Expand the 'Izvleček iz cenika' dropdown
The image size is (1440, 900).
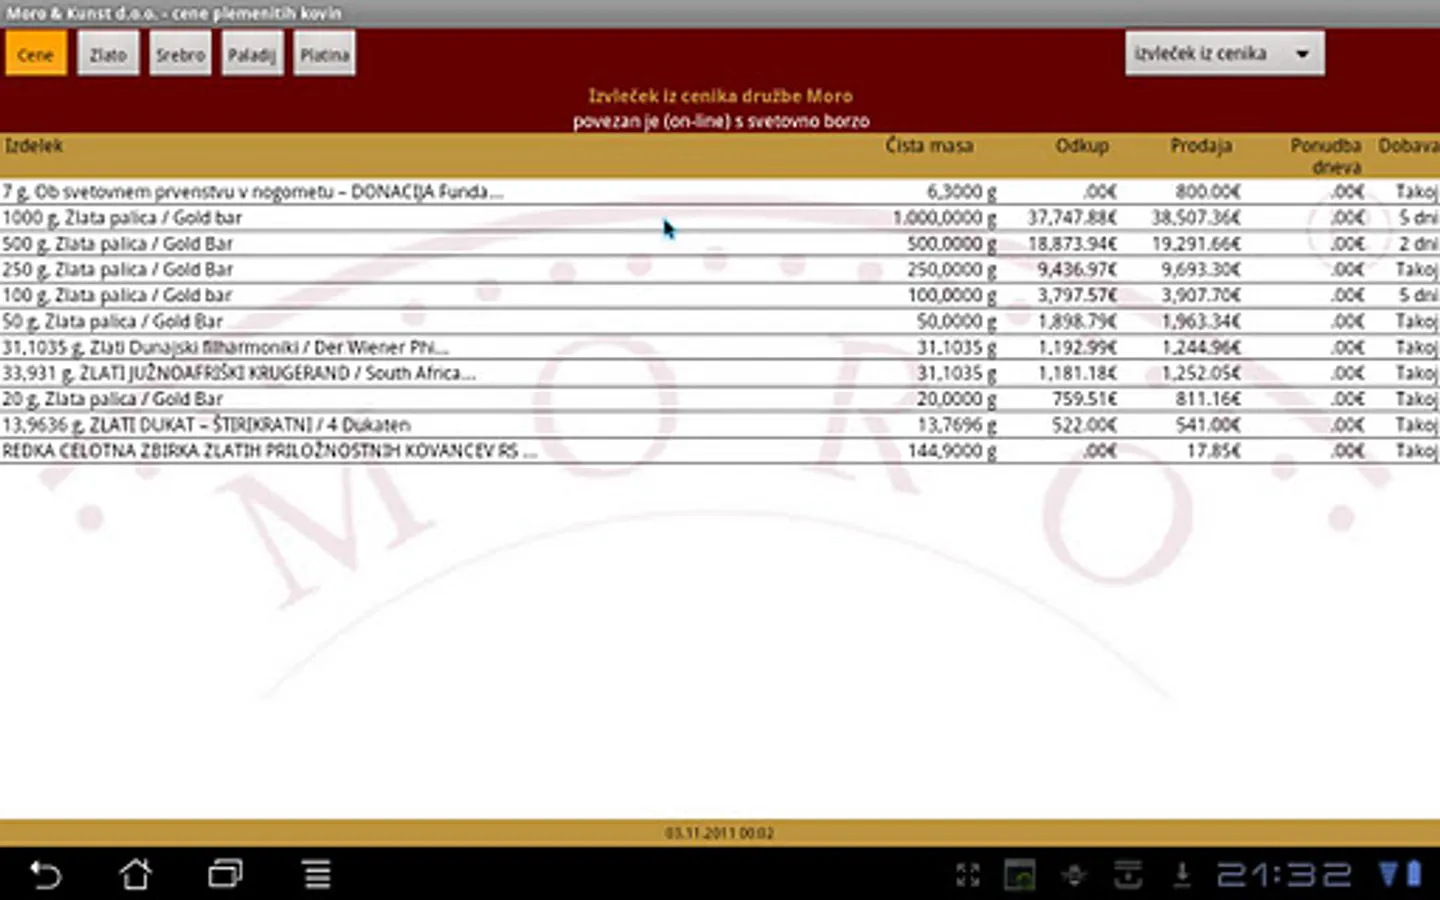click(1224, 54)
